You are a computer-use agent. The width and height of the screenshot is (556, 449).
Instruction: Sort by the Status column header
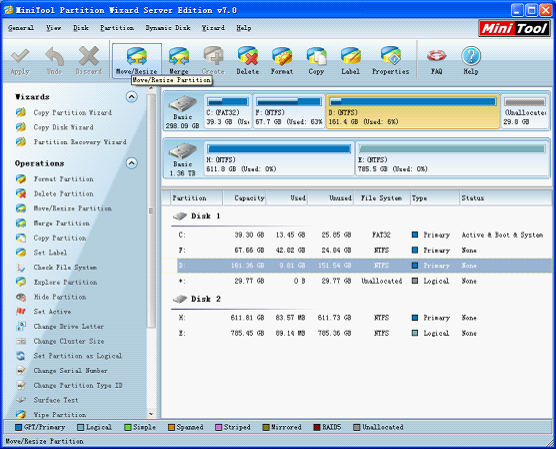pyautogui.click(x=506, y=198)
